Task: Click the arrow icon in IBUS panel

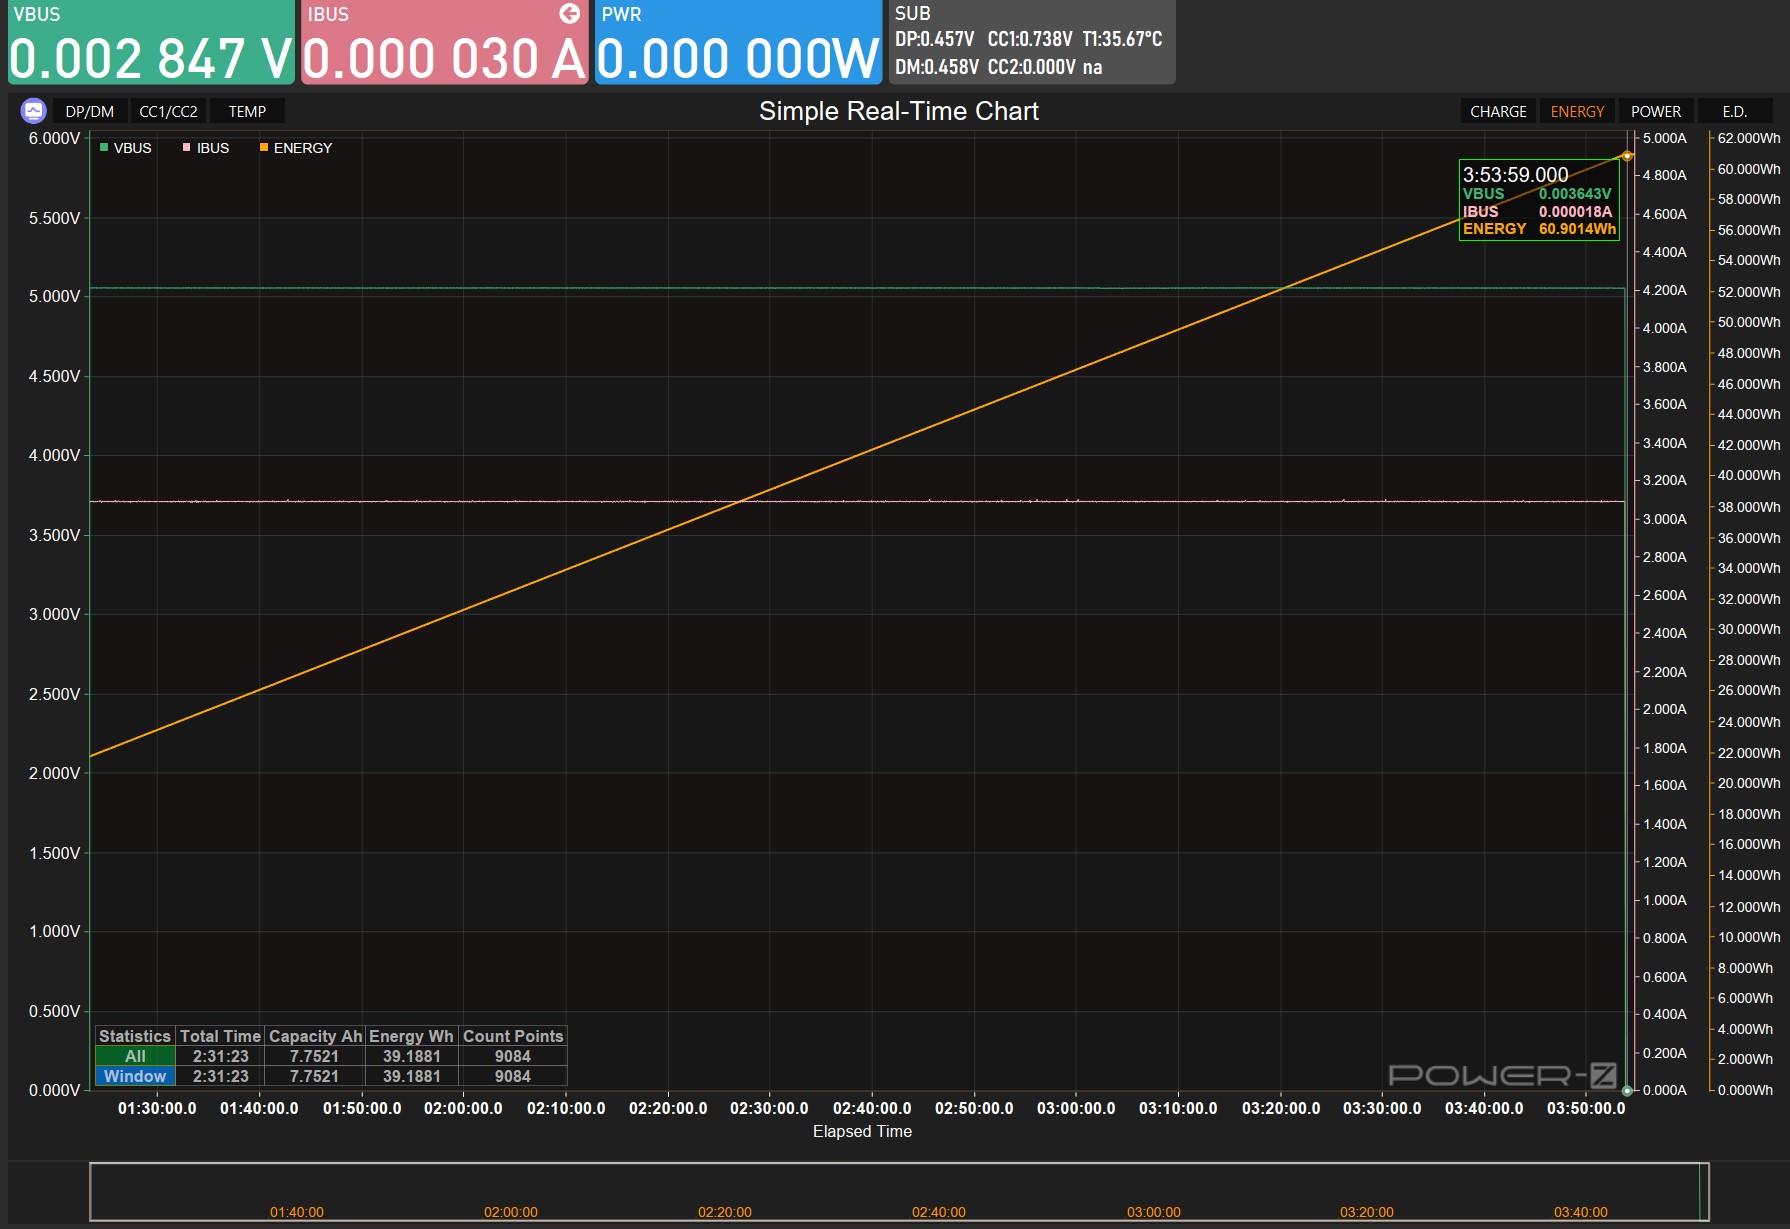Action: (569, 13)
